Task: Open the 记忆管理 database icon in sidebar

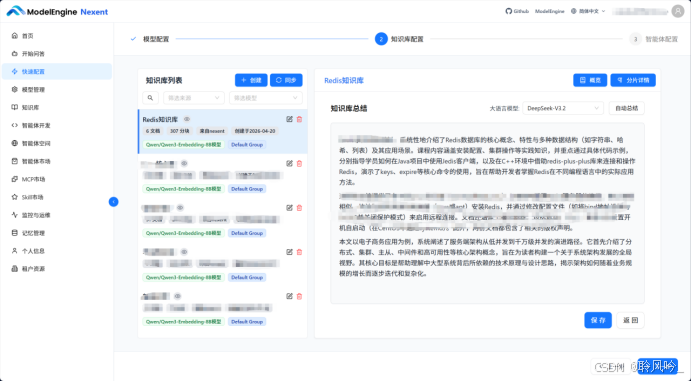Action: pos(15,233)
